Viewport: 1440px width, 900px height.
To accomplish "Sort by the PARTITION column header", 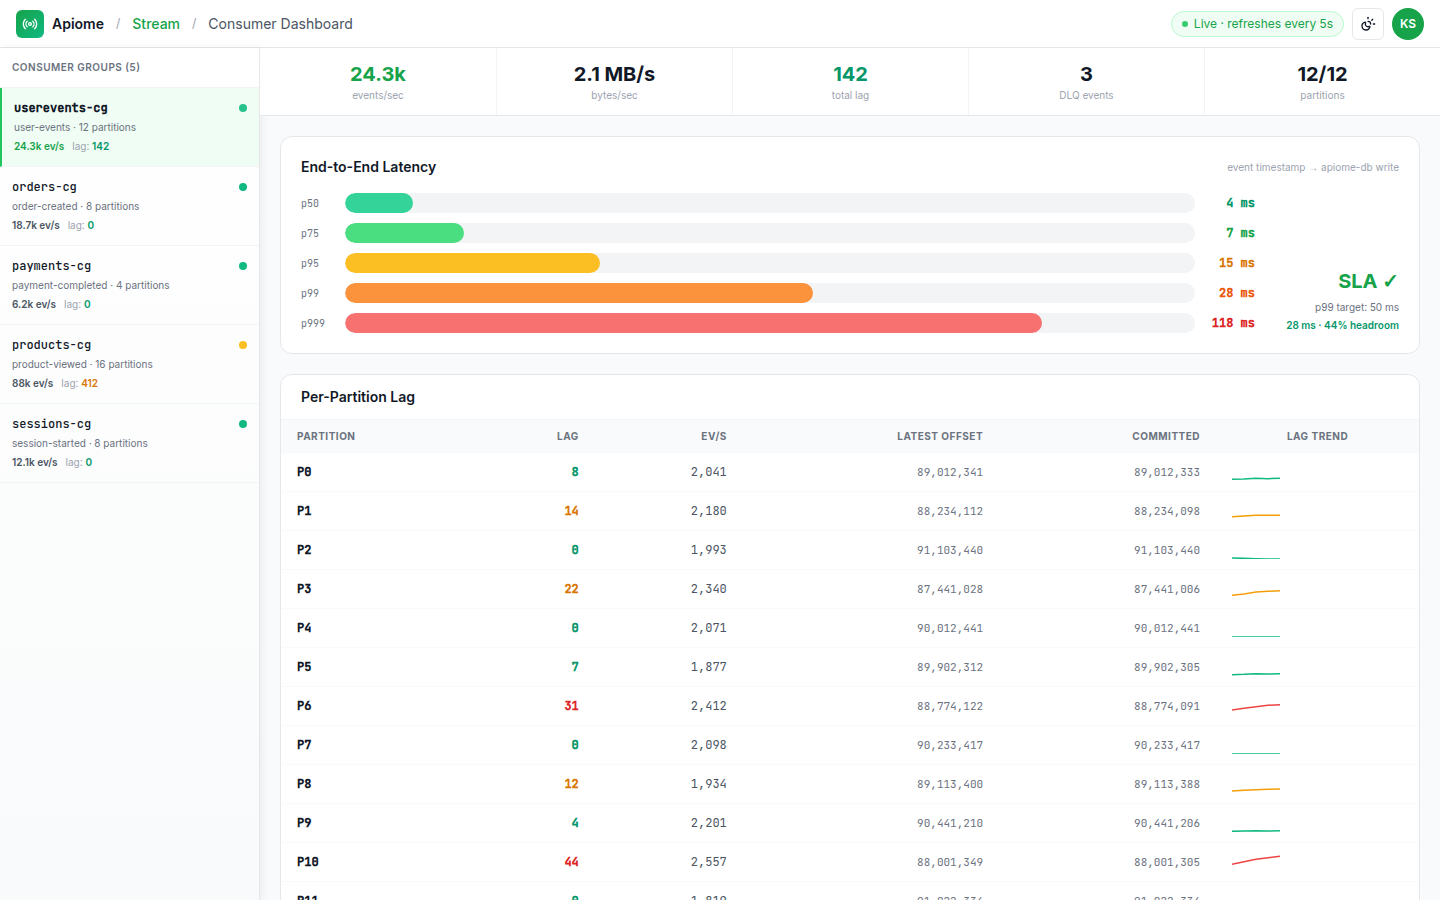I will point(326,436).
